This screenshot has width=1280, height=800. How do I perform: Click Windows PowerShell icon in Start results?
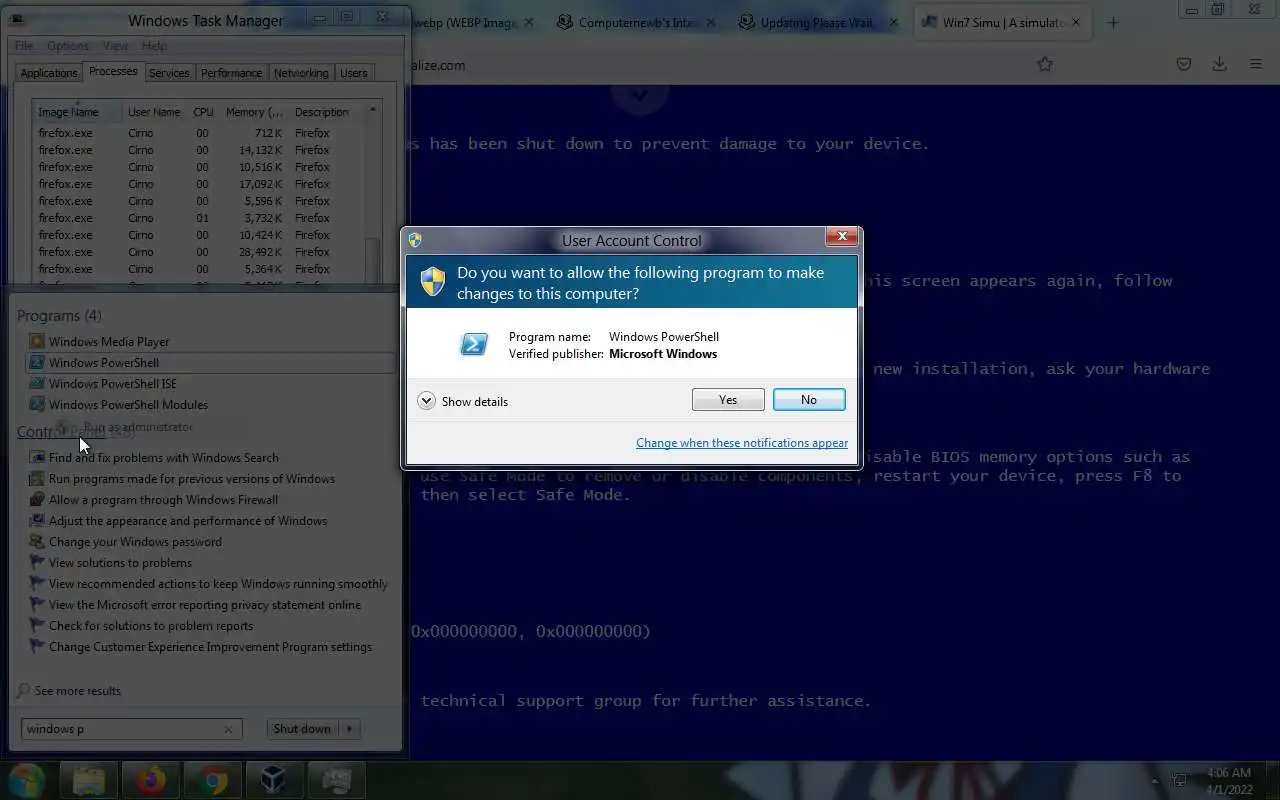(x=37, y=363)
